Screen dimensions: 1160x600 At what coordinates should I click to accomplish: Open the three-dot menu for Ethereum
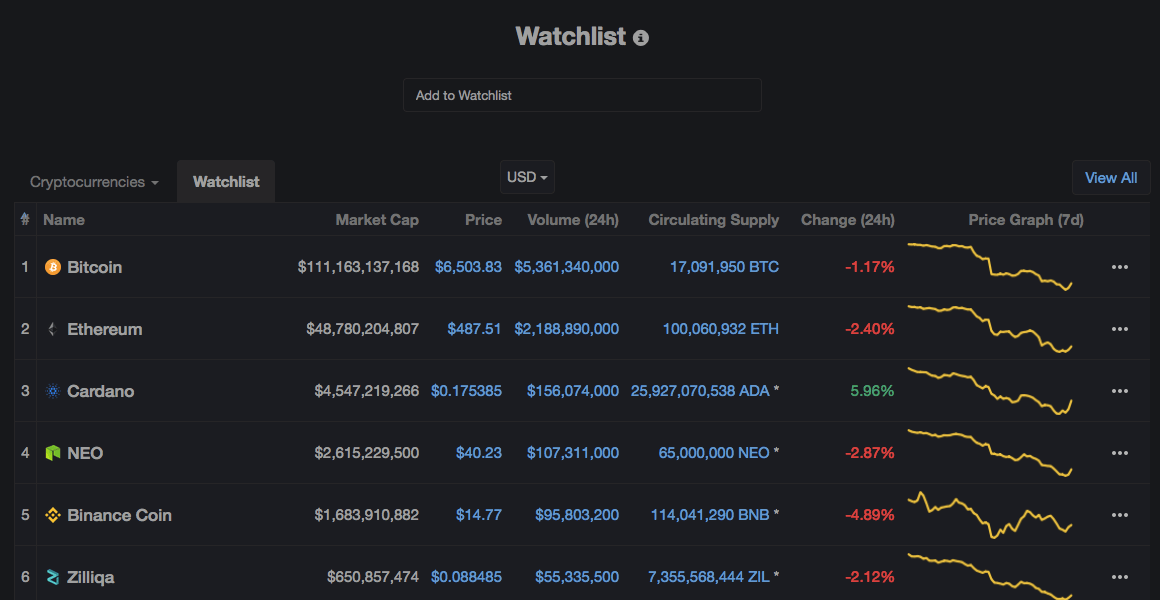point(1119,329)
